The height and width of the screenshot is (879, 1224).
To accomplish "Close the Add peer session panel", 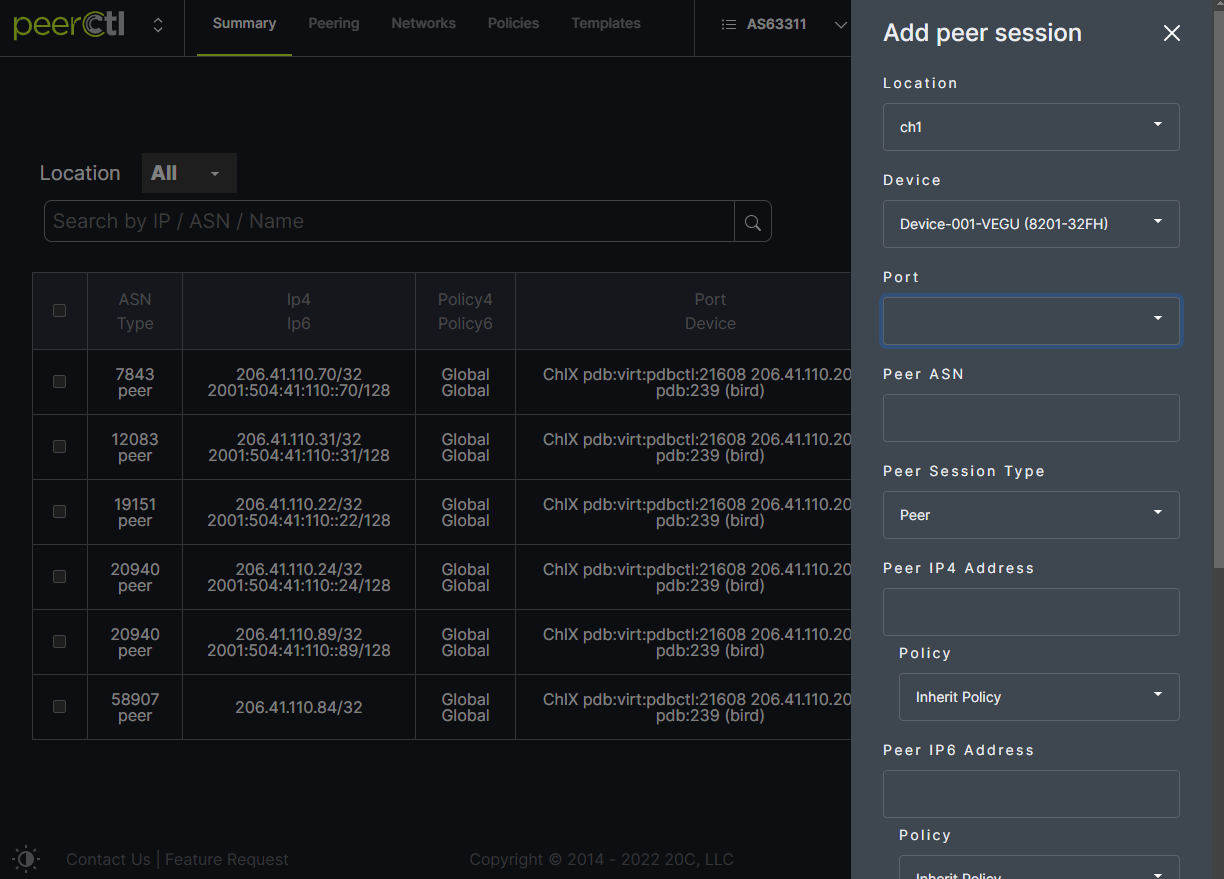I will (x=1172, y=33).
